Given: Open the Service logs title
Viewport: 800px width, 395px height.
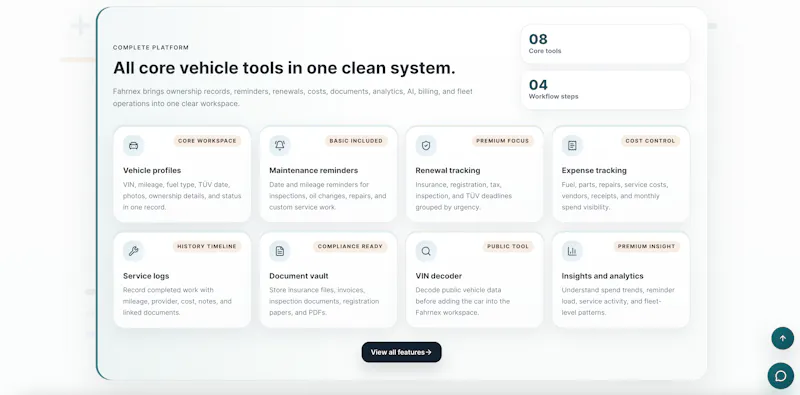Looking at the screenshot, I should [146, 276].
